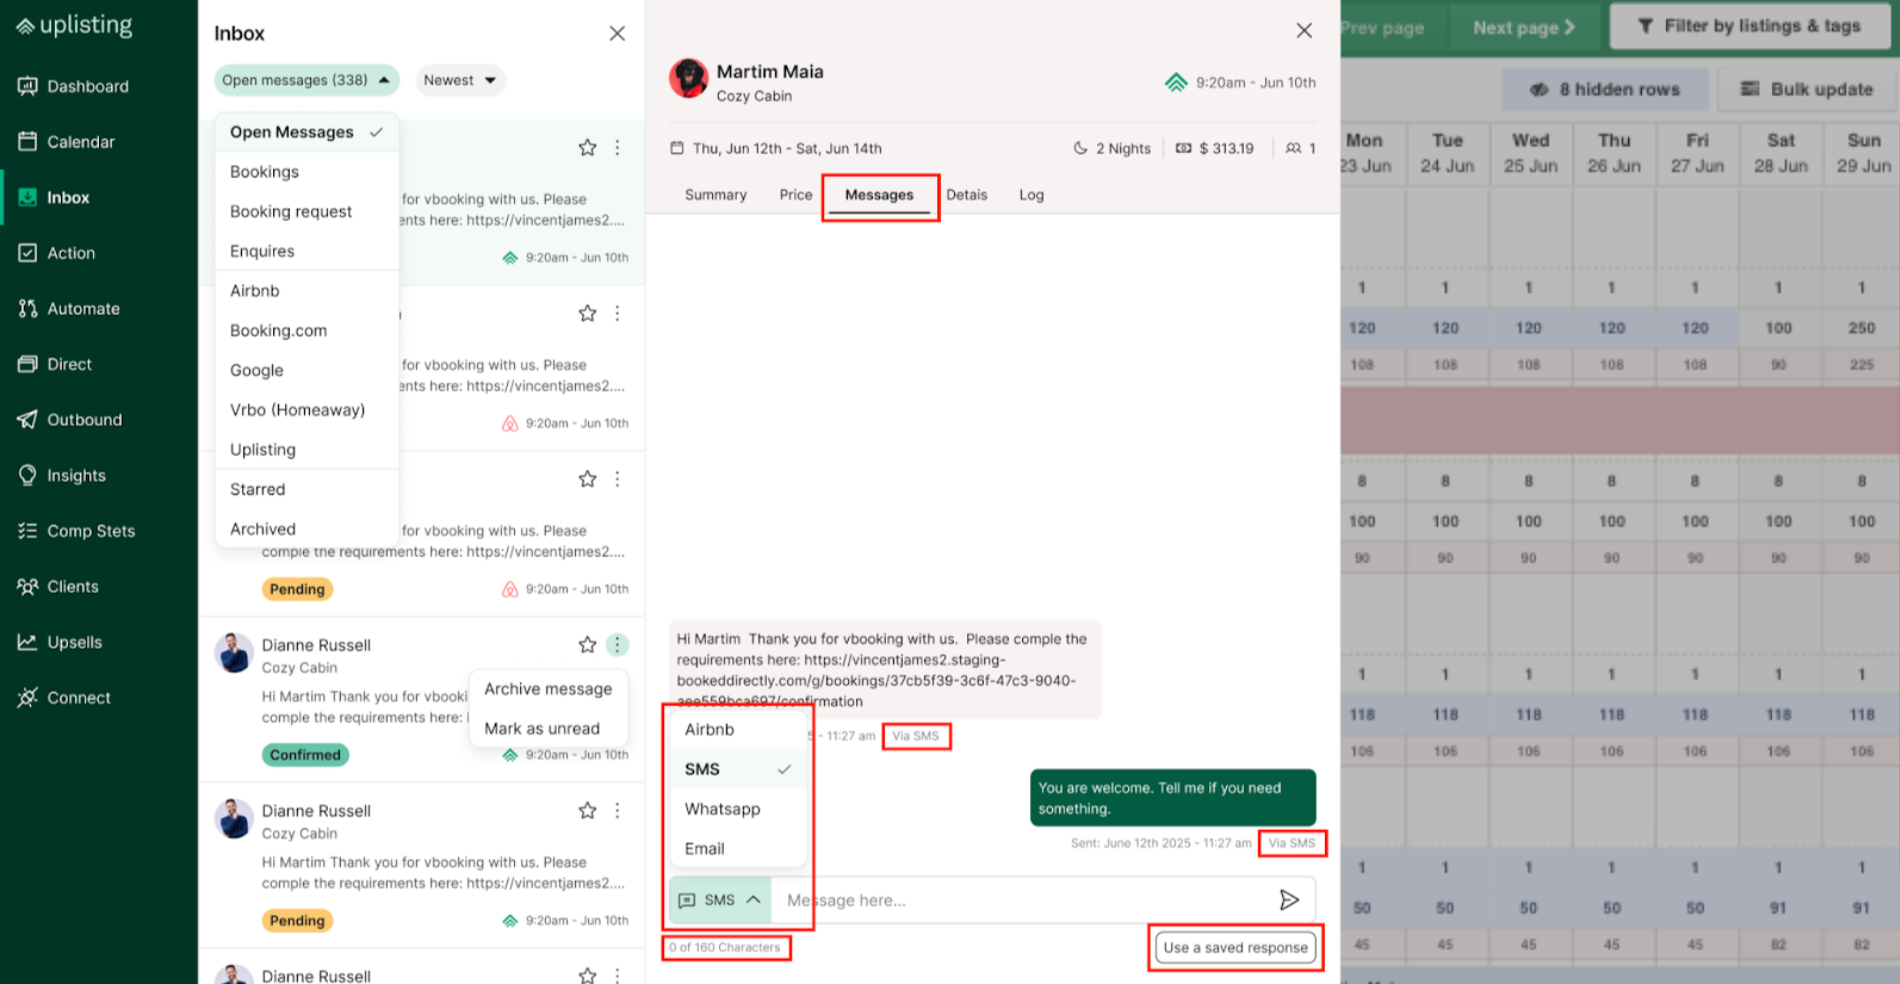The width and height of the screenshot is (1900, 984).
Task: Click the uplisting logo
Action: click(x=74, y=25)
